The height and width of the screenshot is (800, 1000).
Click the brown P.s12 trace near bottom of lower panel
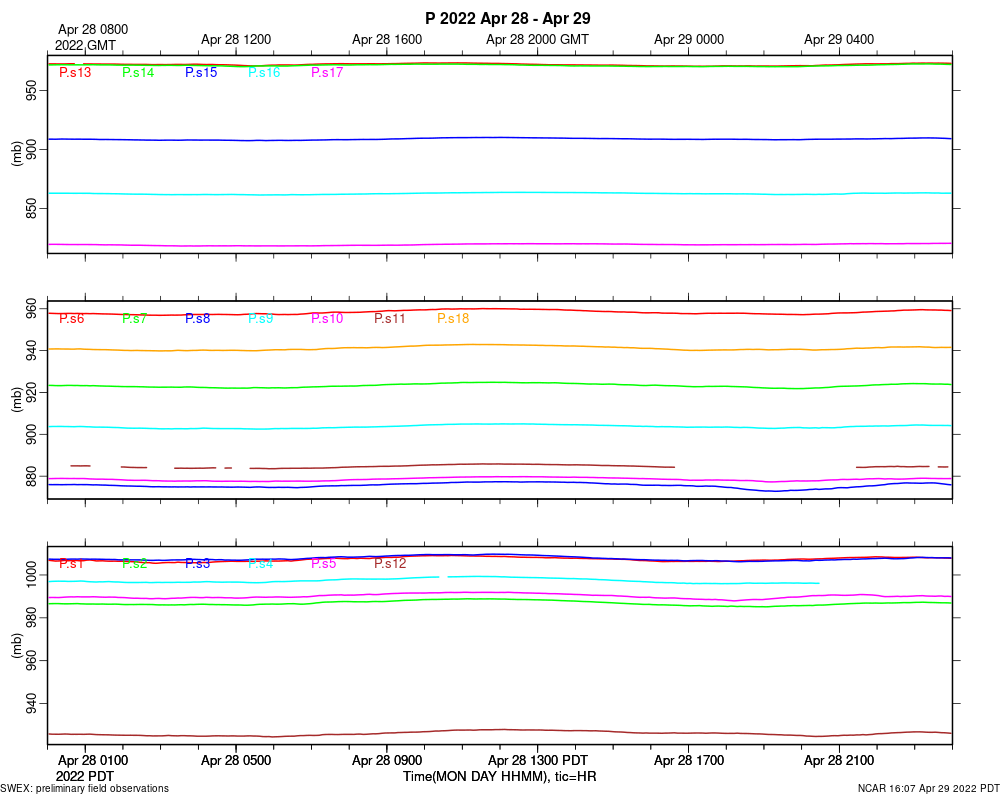pos(499,730)
